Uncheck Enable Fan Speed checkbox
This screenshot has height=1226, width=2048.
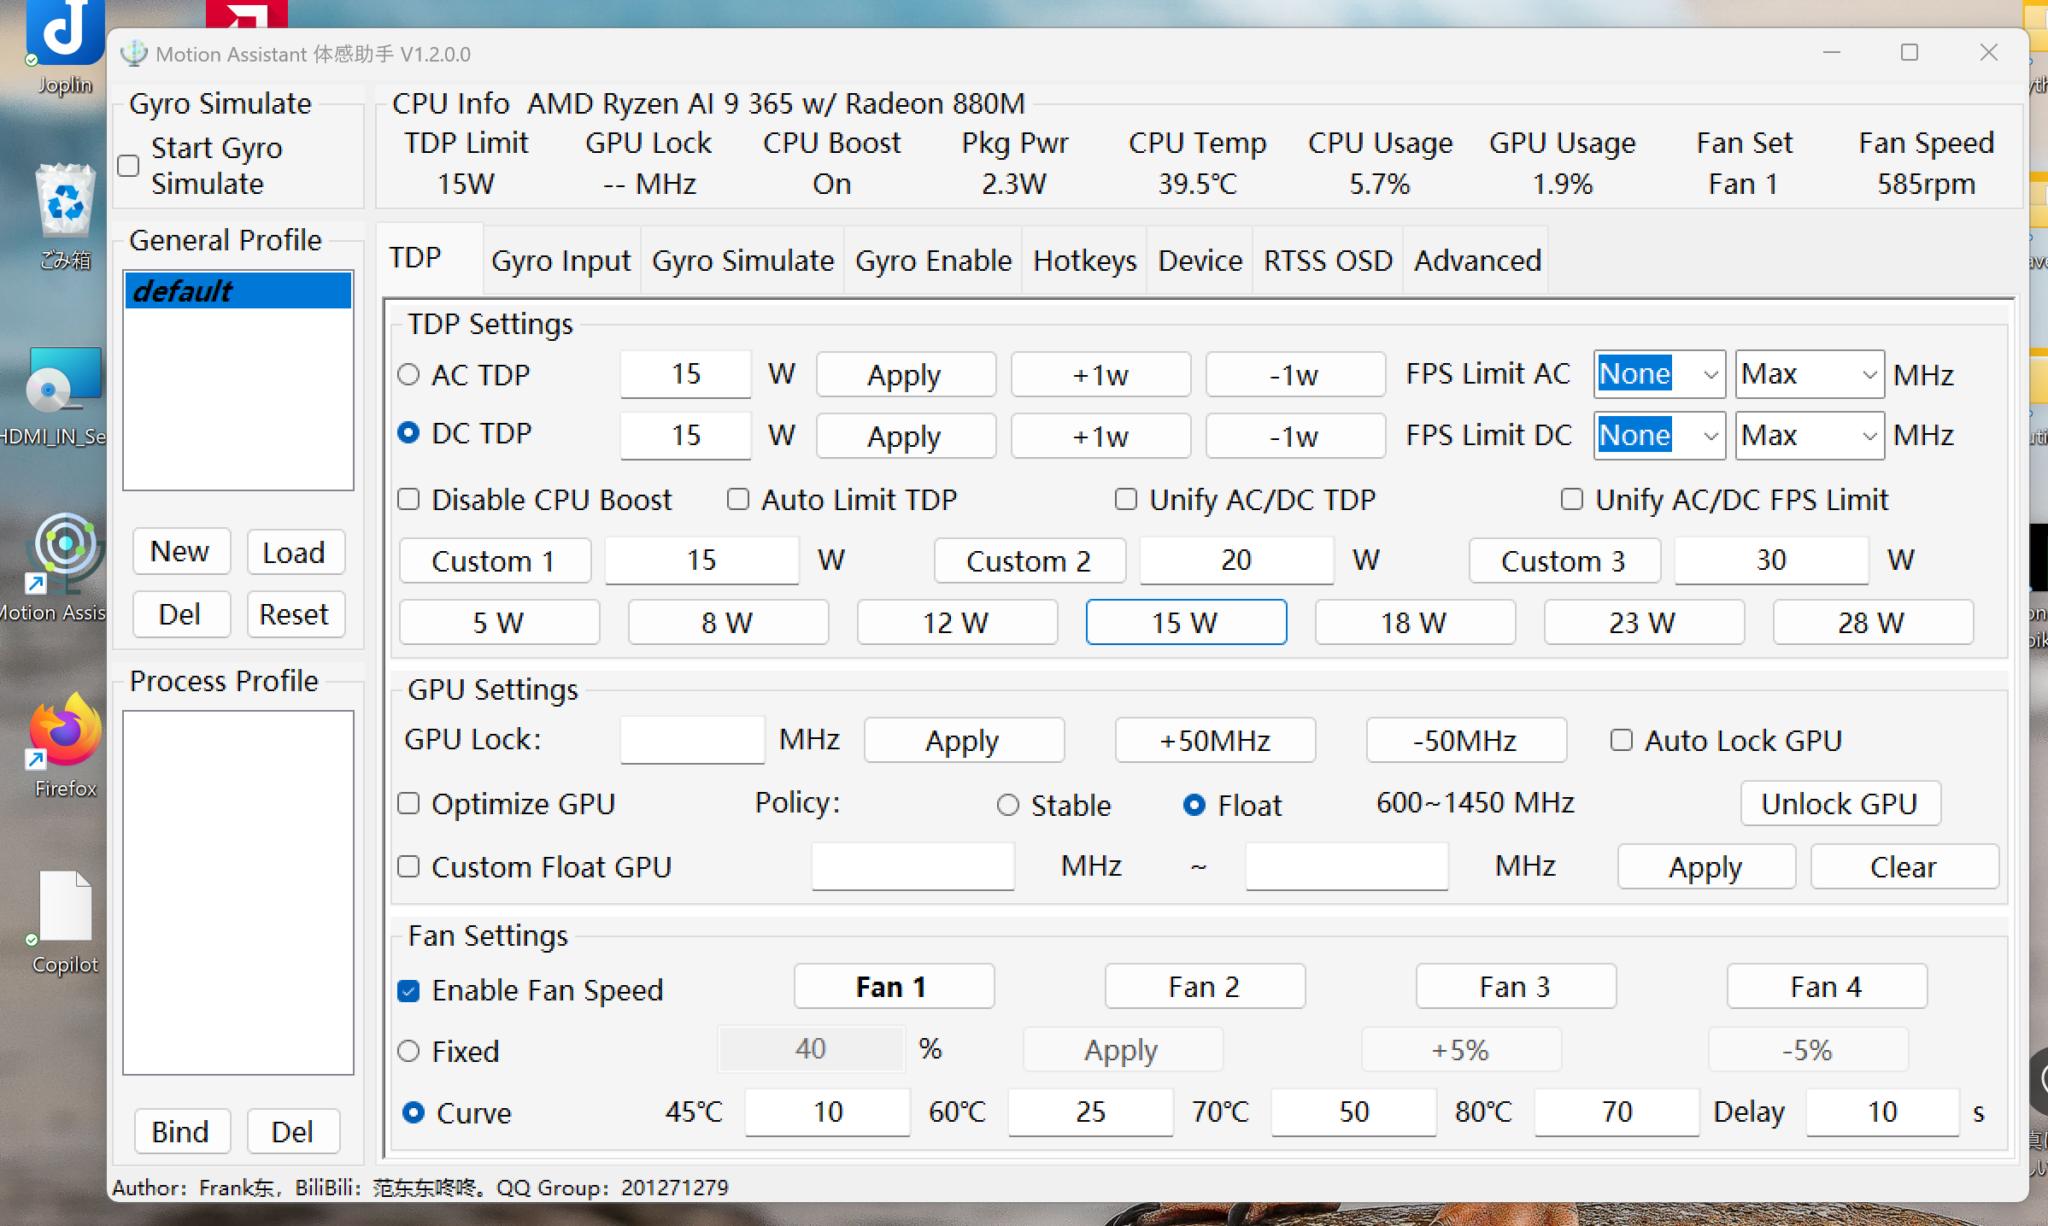click(409, 991)
